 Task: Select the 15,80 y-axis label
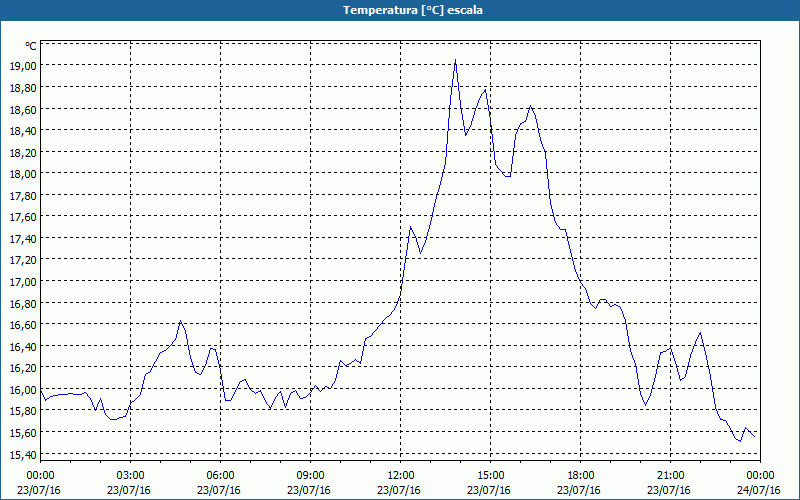click(23, 411)
